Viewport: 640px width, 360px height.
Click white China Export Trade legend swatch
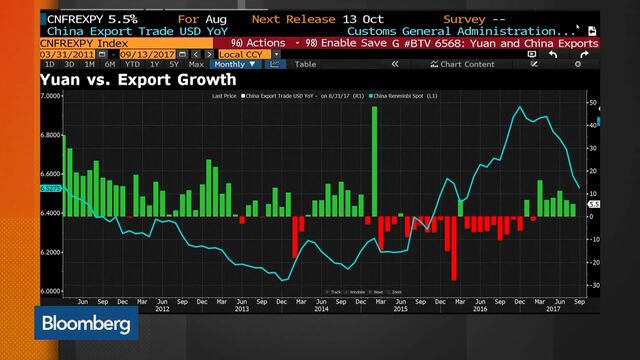[243, 96]
